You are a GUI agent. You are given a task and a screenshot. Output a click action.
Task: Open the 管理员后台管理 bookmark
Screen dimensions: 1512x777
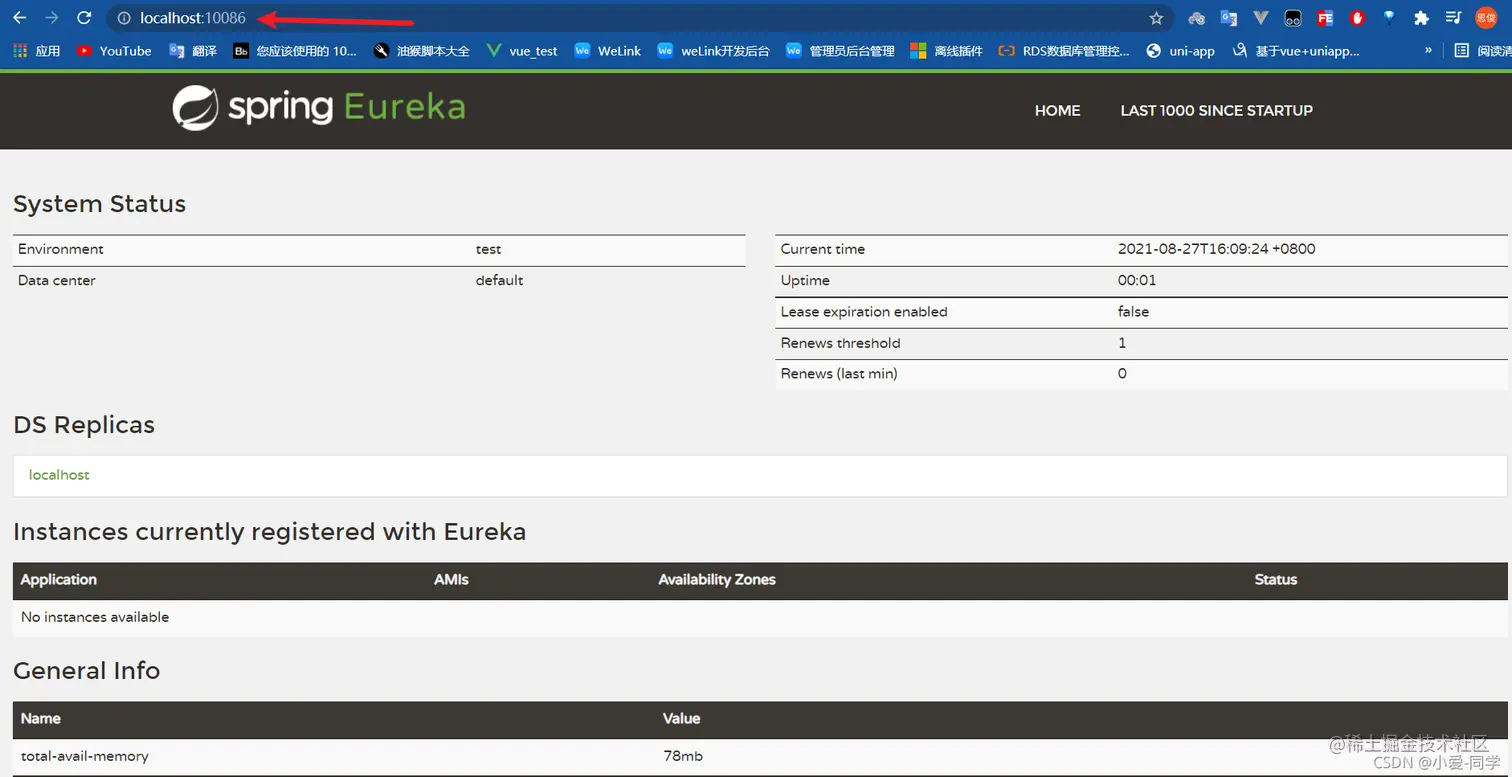click(840, 51)
